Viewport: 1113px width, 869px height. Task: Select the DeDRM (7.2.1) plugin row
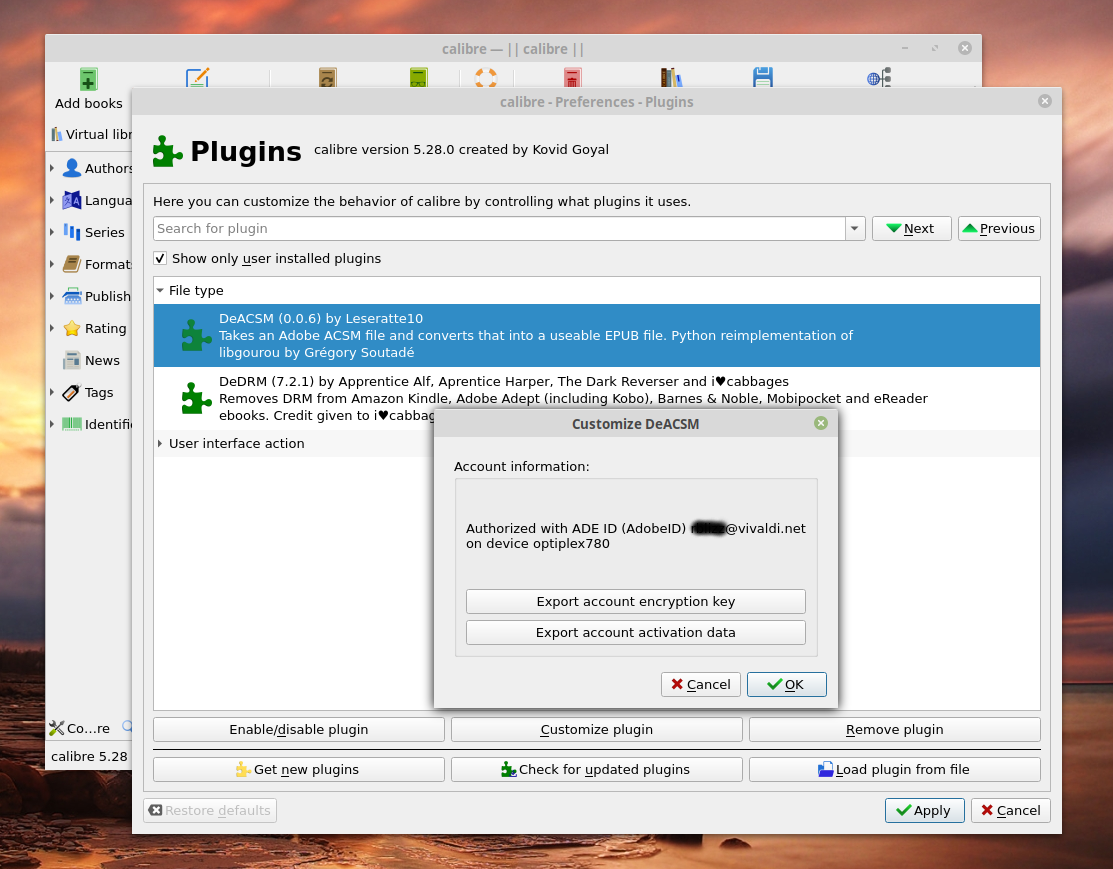596,398
